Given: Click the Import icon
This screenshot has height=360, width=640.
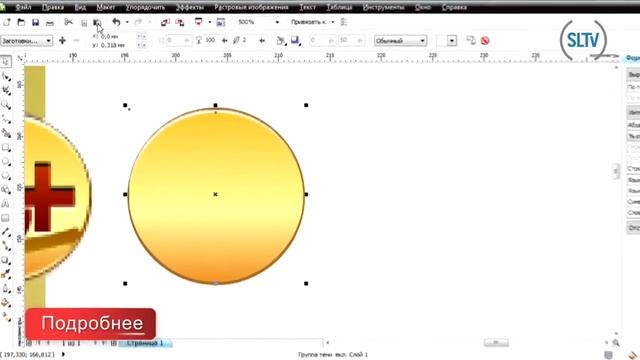Looking at the screenshot, I should pos(165,22).
